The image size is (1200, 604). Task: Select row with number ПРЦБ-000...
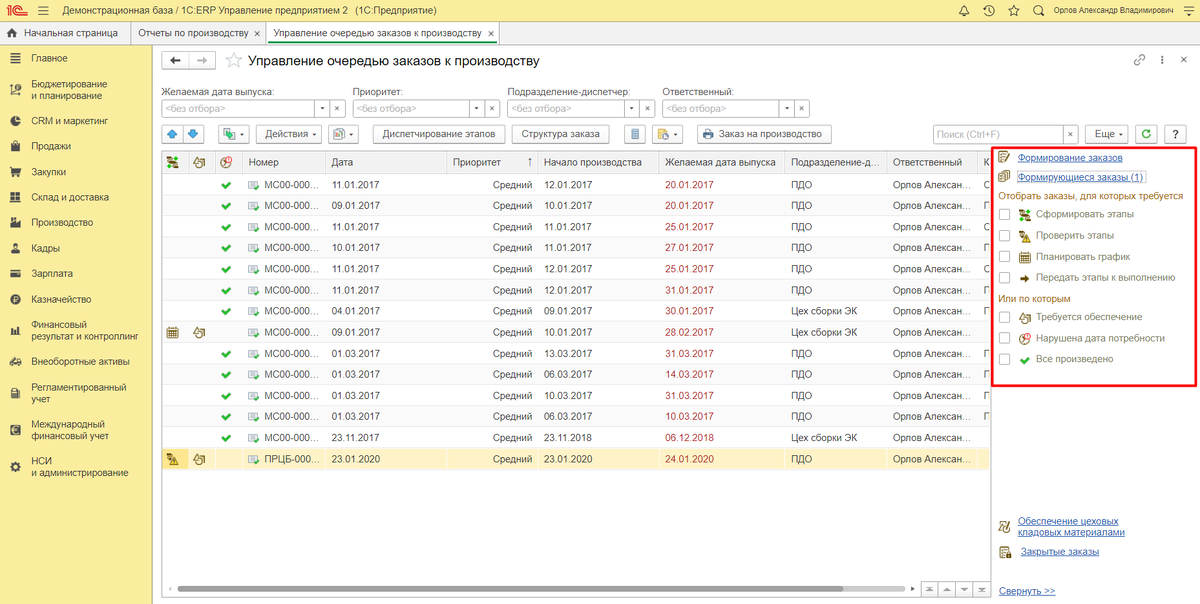click(x=576, y=459)
